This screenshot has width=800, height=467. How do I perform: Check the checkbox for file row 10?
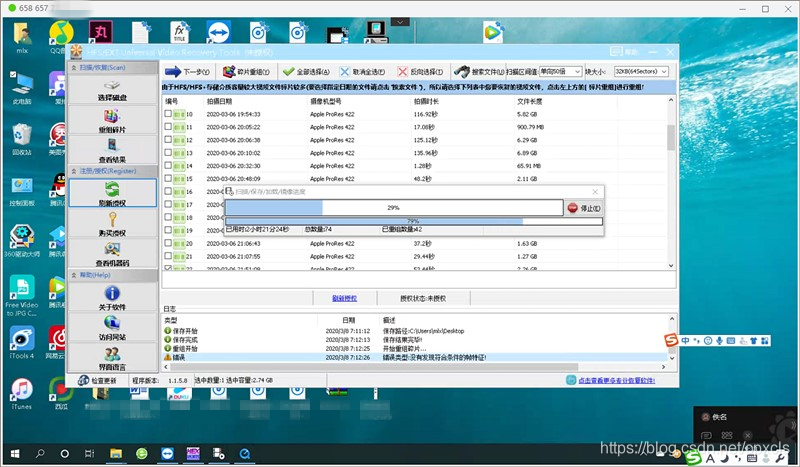pos(168,114)
